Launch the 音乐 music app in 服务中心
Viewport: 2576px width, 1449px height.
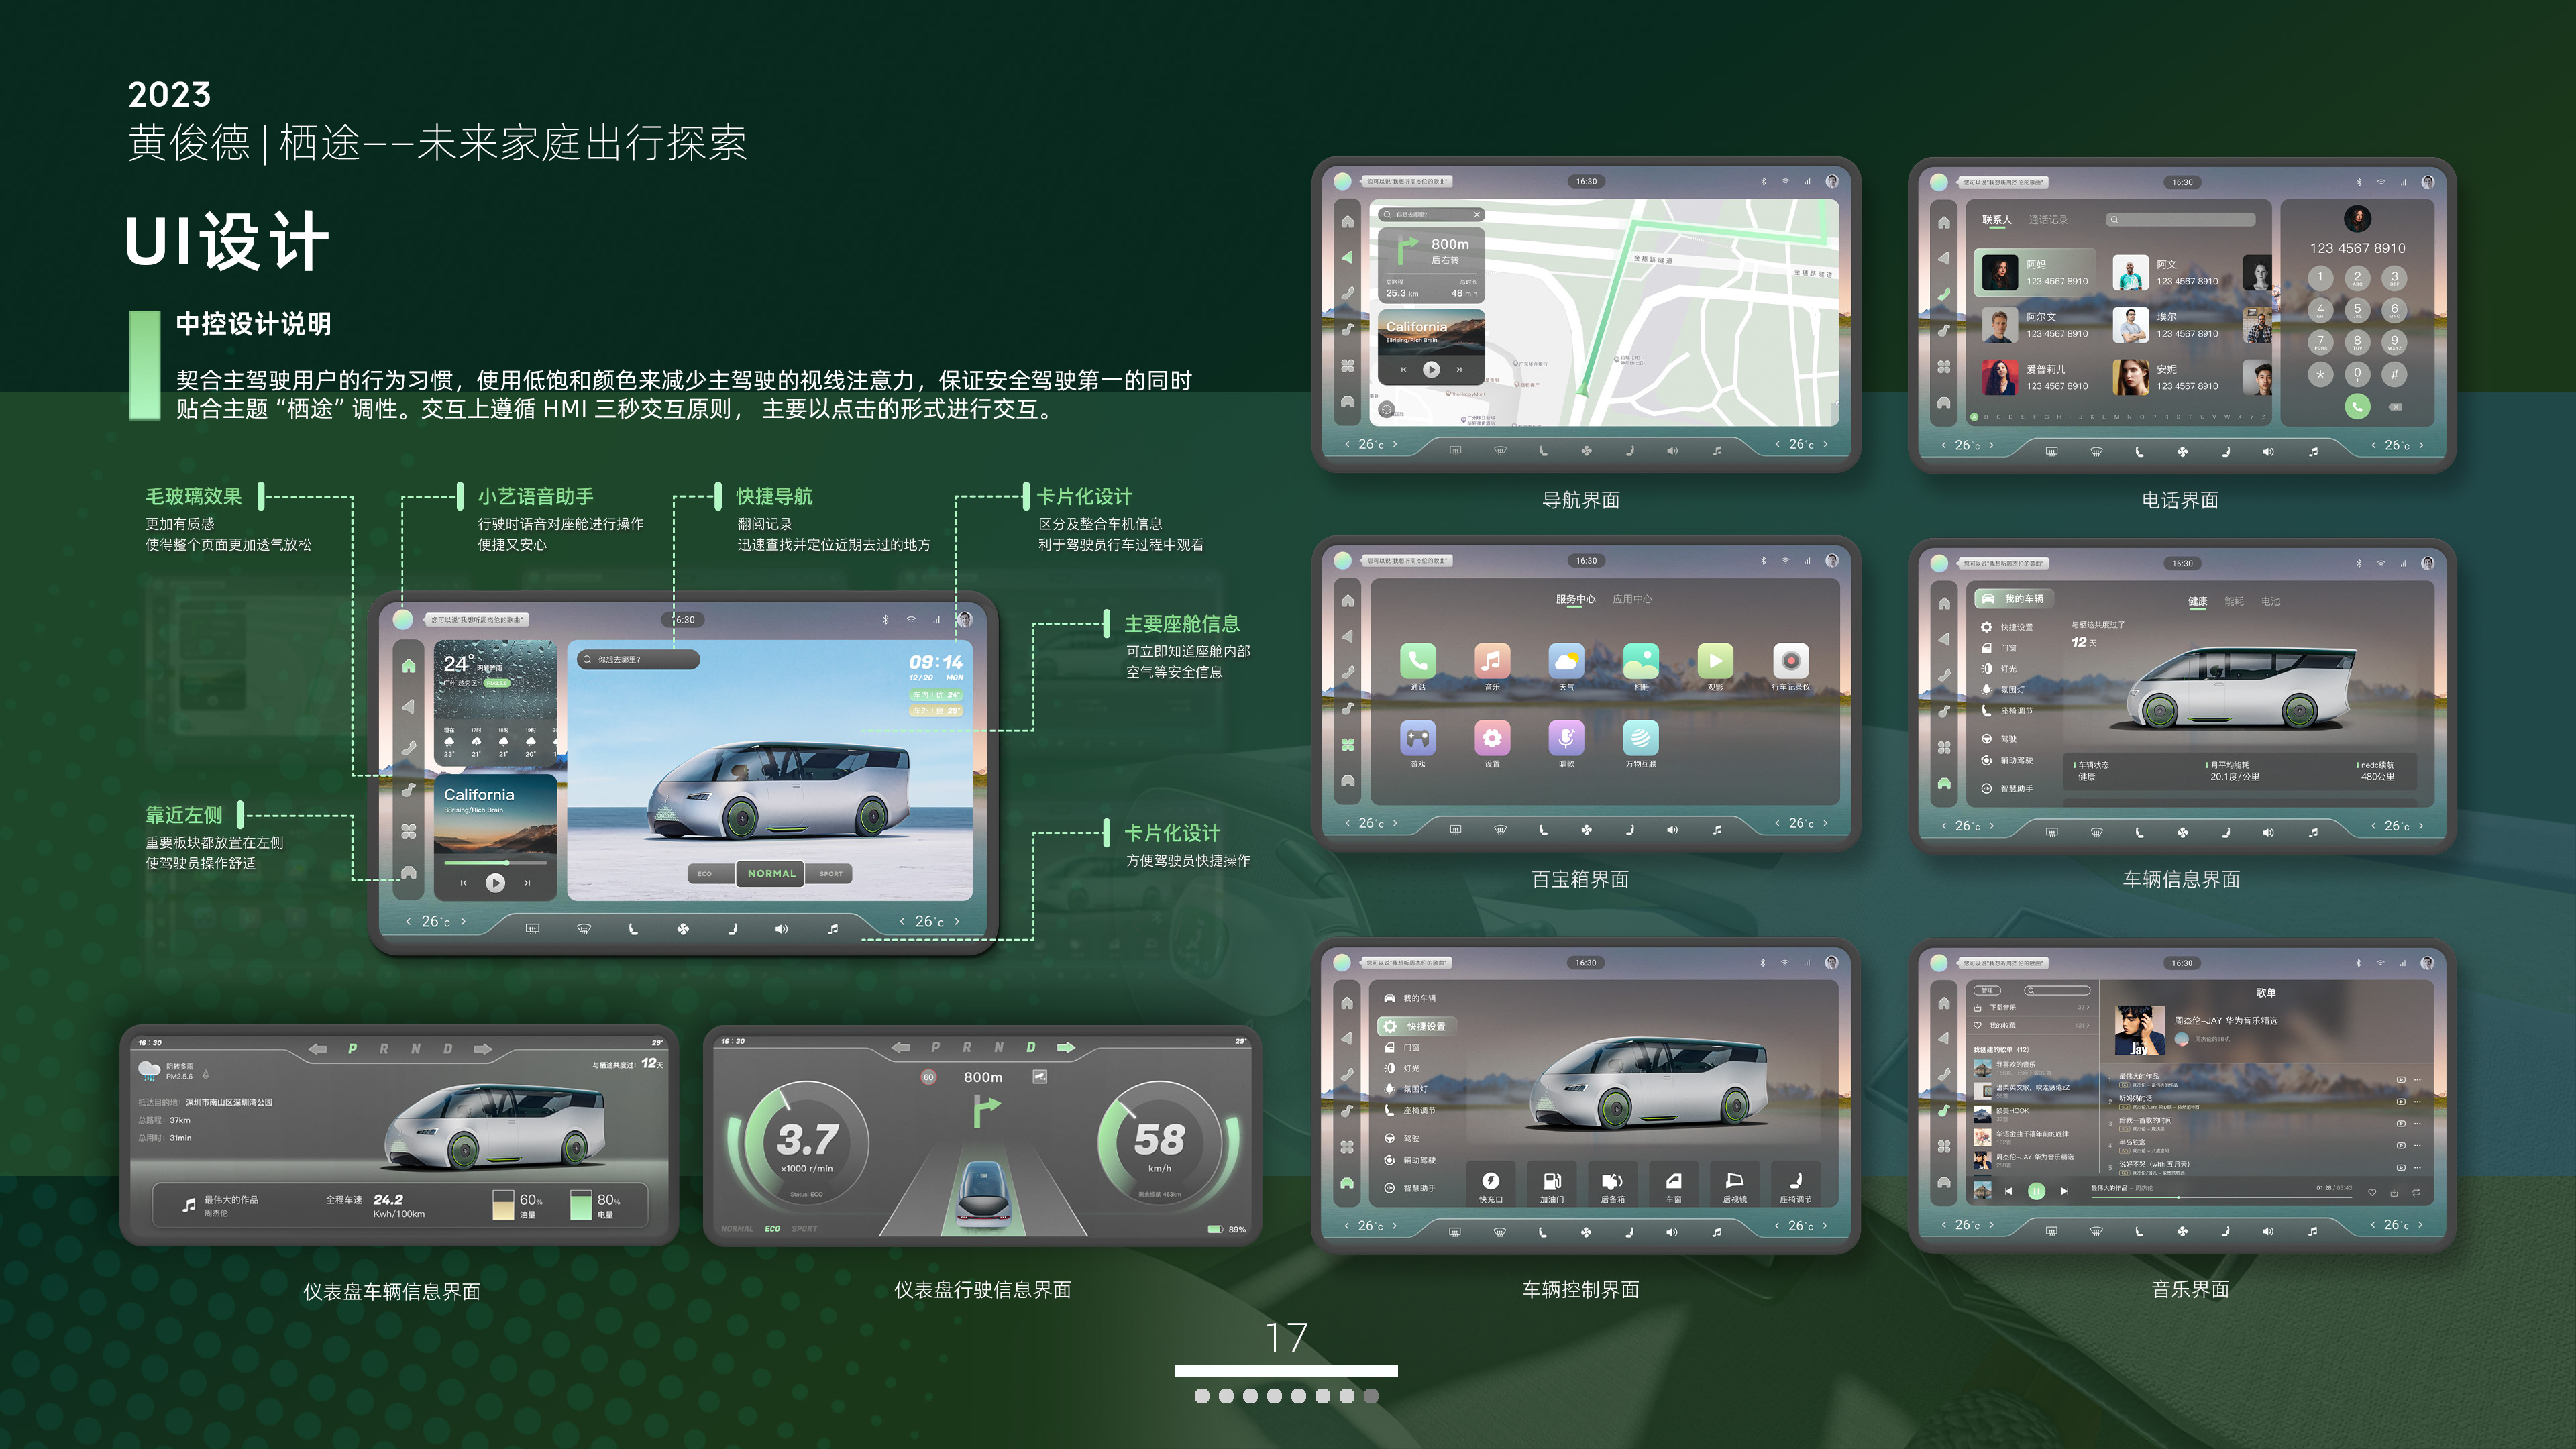pos(1493,662)
